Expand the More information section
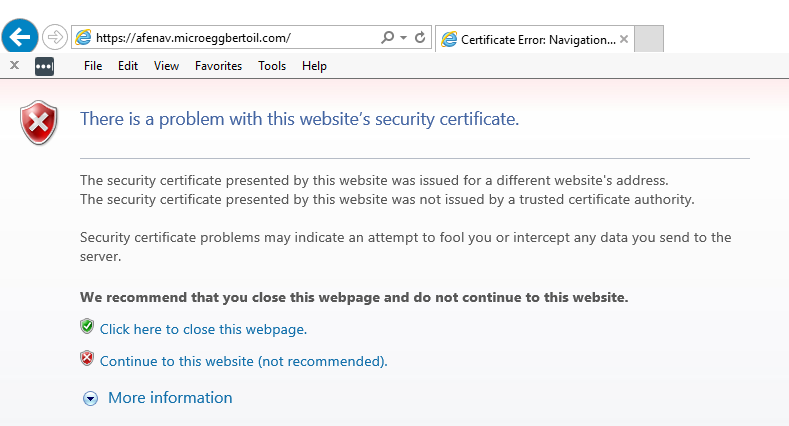 (x=91, y=398)
